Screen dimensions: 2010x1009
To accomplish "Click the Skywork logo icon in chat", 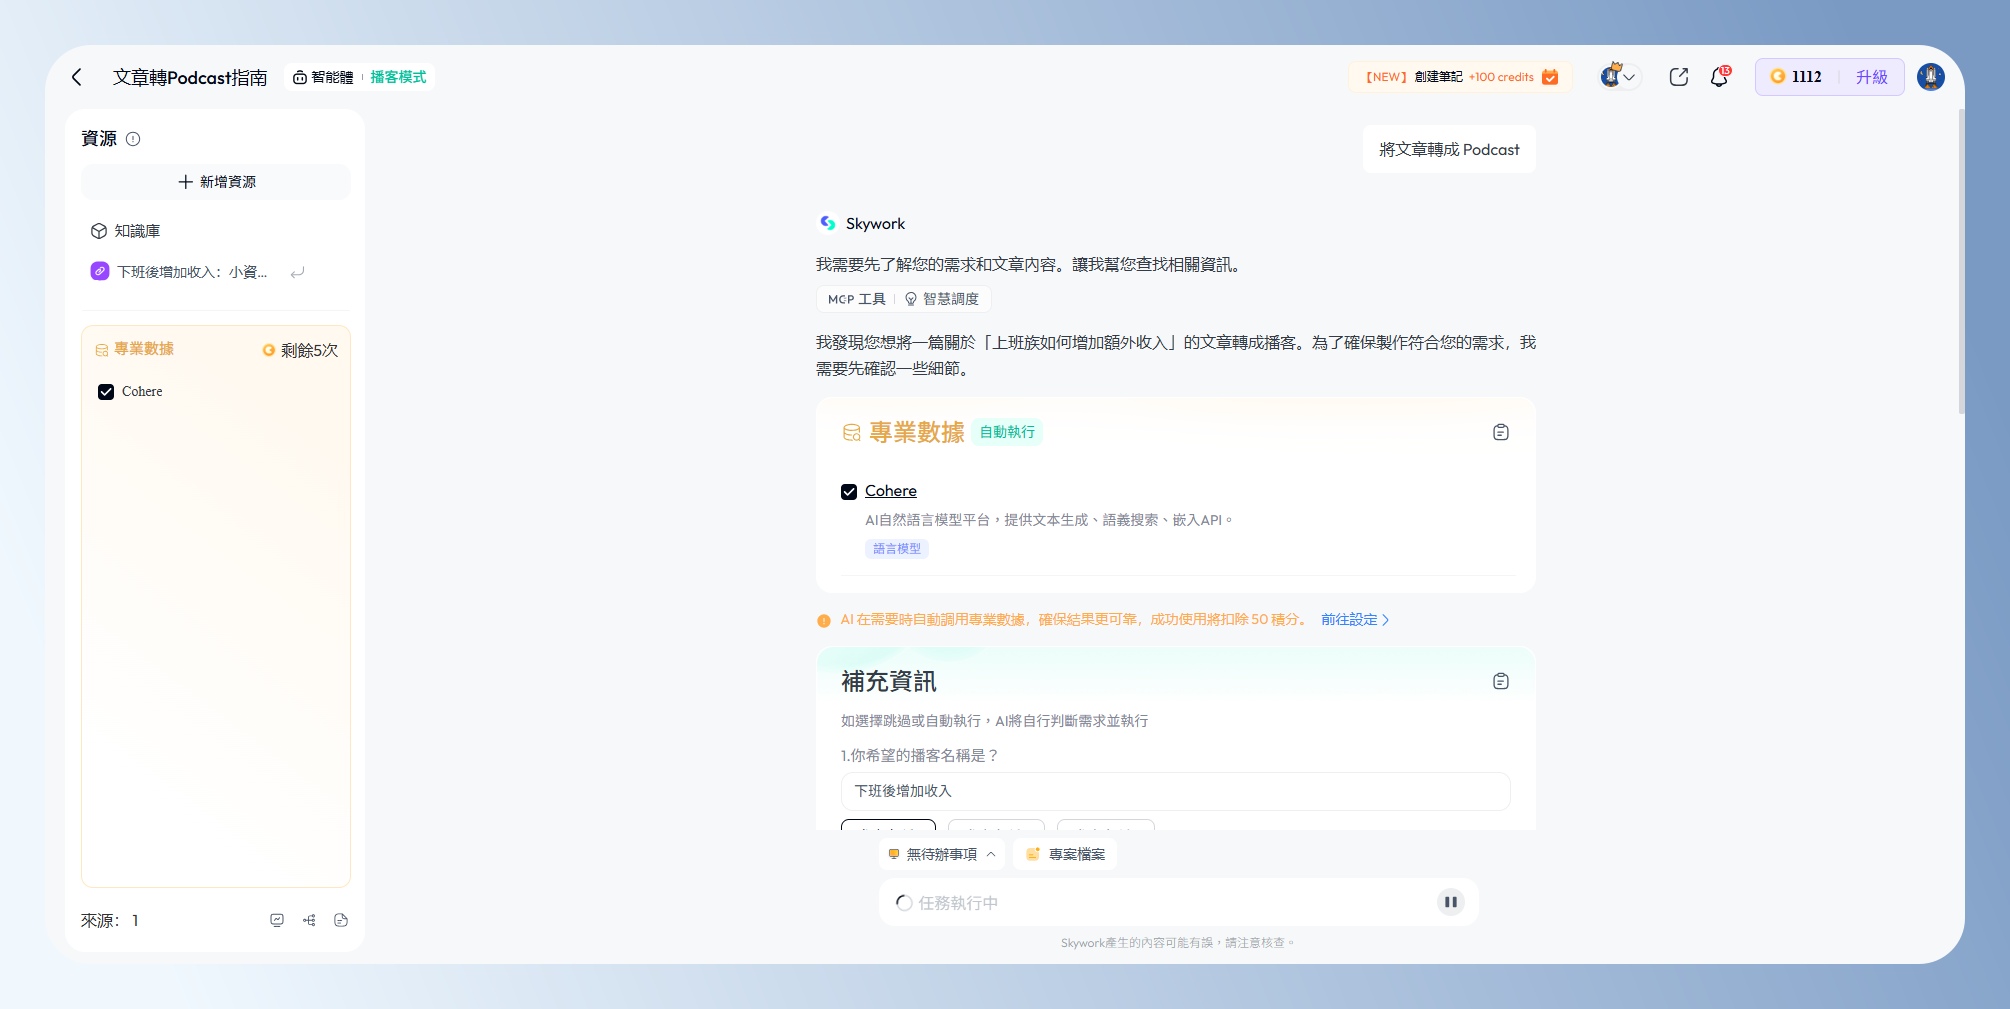I will (828, 223).
